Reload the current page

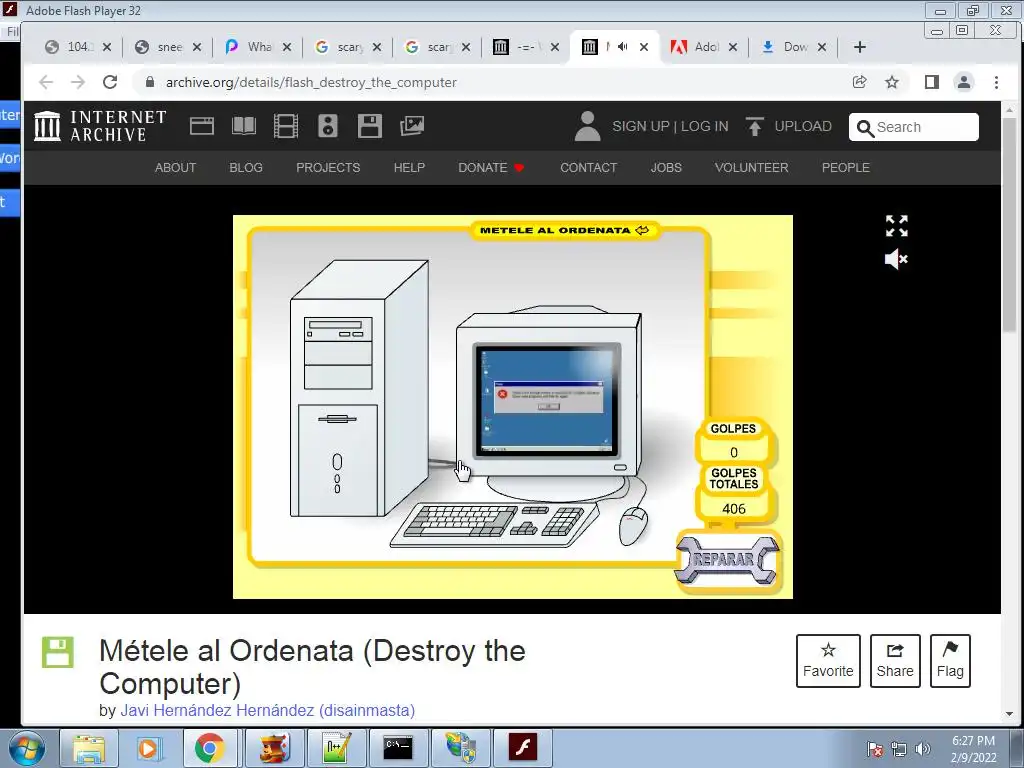[110, 82]
